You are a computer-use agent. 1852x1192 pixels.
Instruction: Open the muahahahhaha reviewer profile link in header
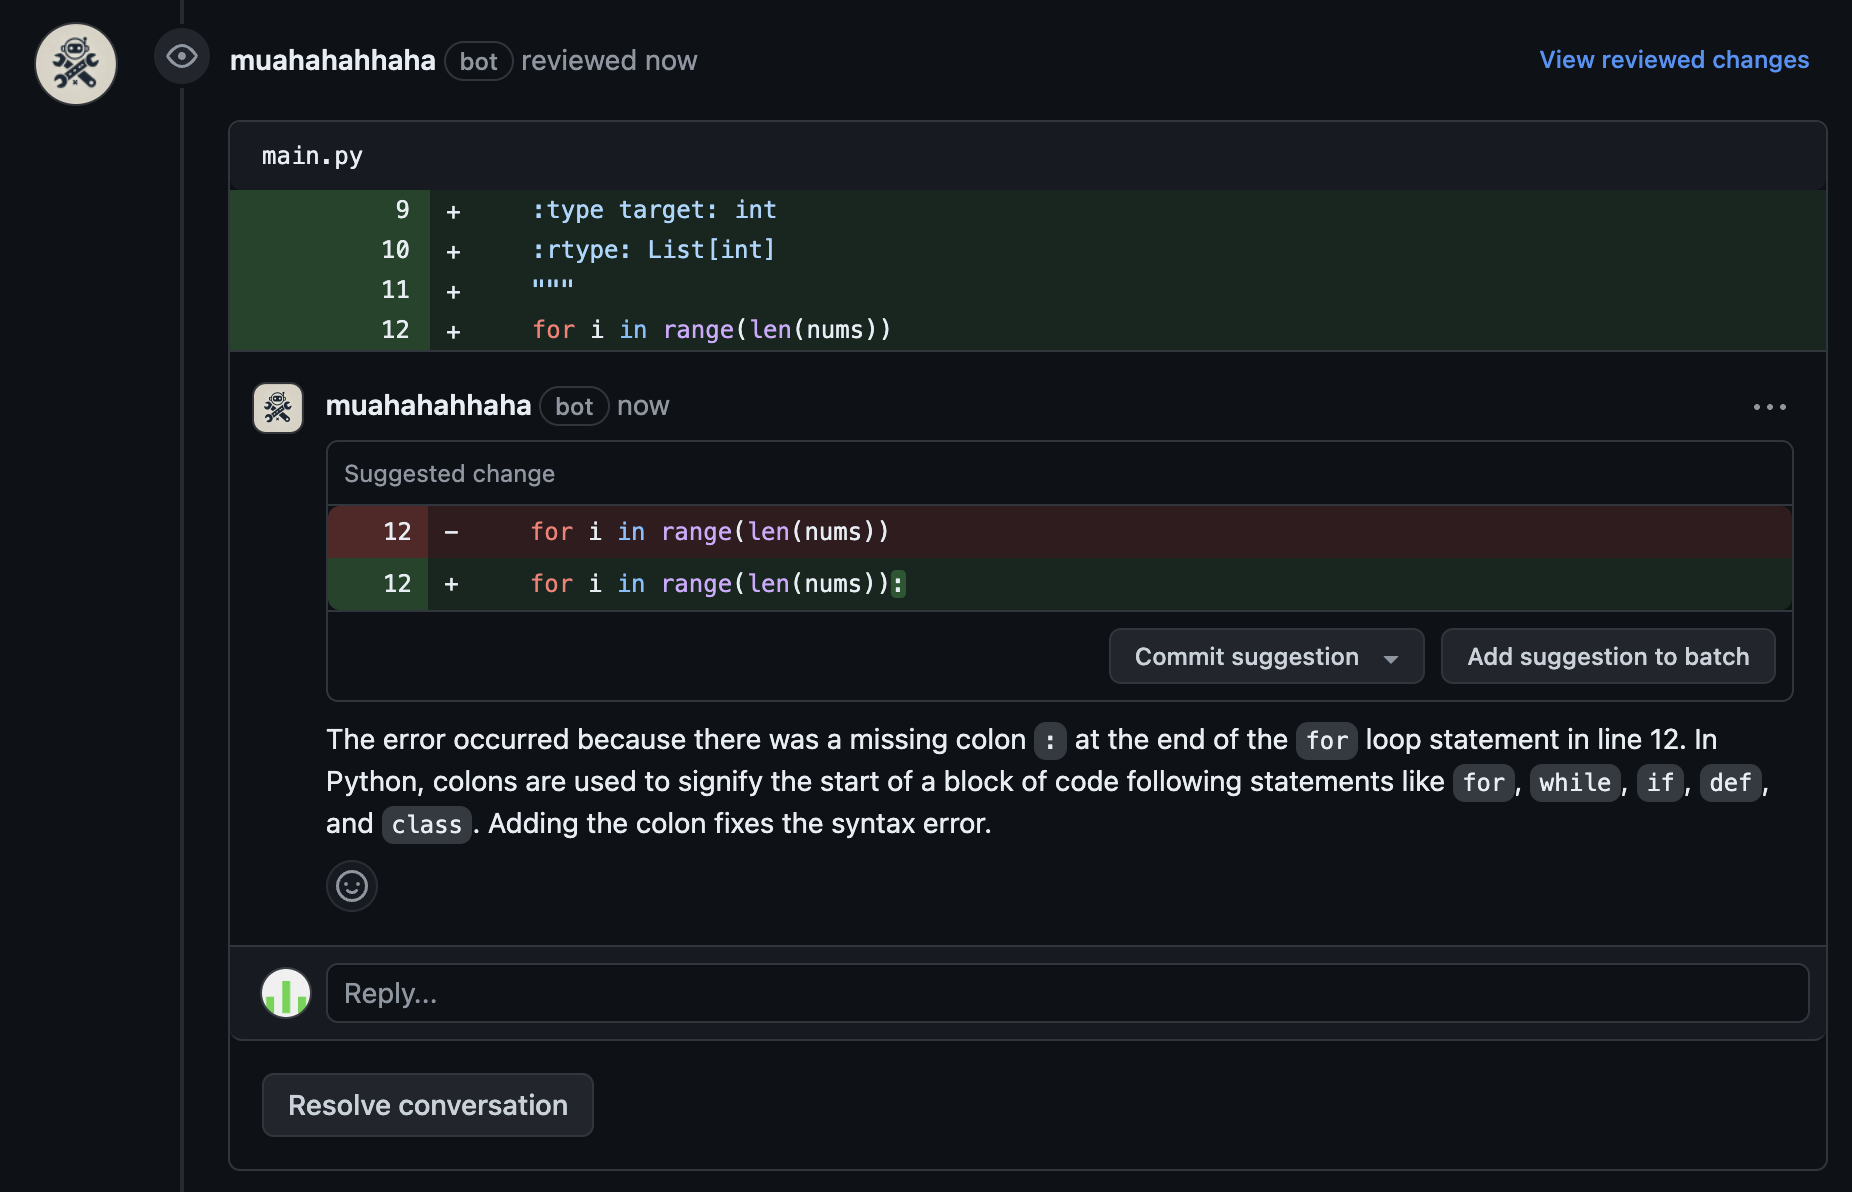point(332,61)
